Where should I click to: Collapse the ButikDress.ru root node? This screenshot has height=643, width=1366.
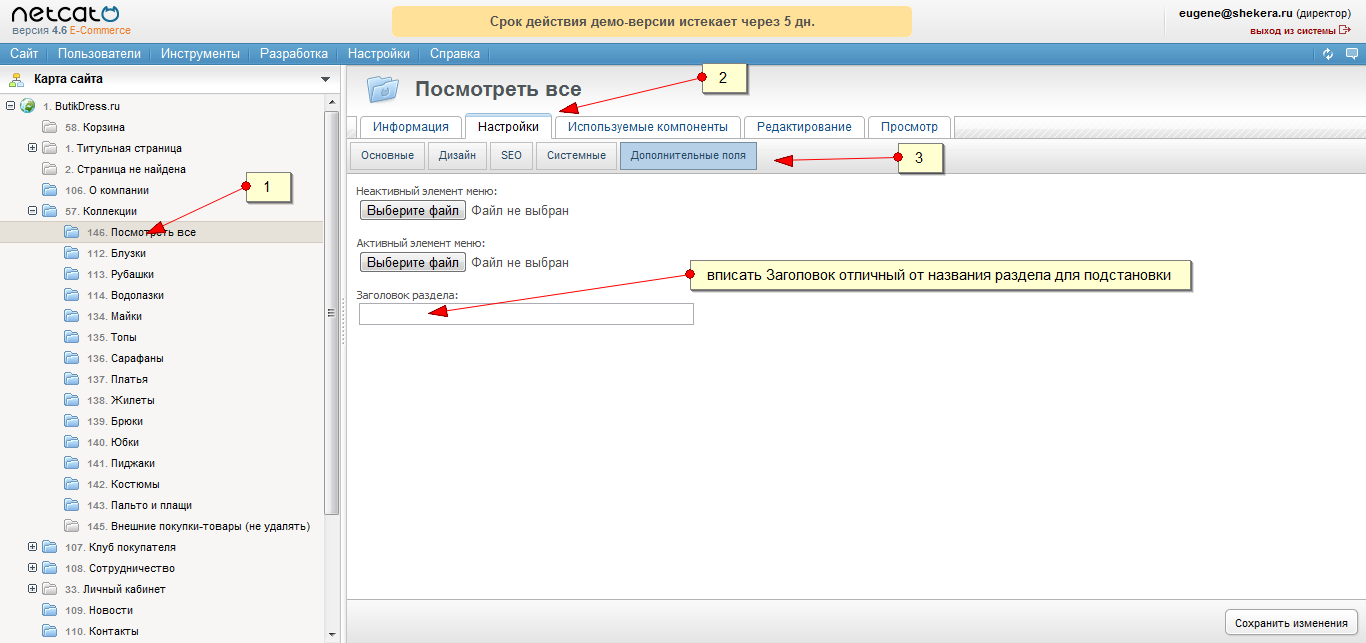[x=11, y=106]
